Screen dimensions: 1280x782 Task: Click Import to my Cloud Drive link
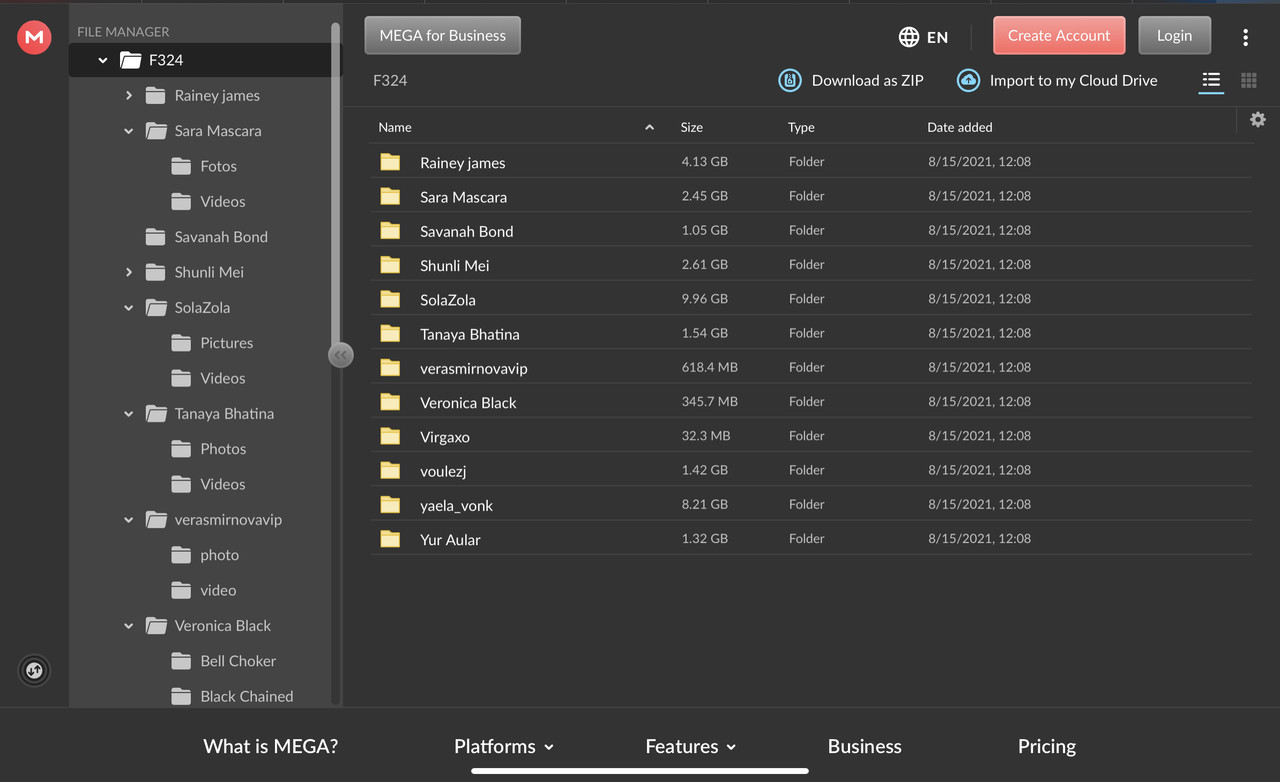point(1074,80)
